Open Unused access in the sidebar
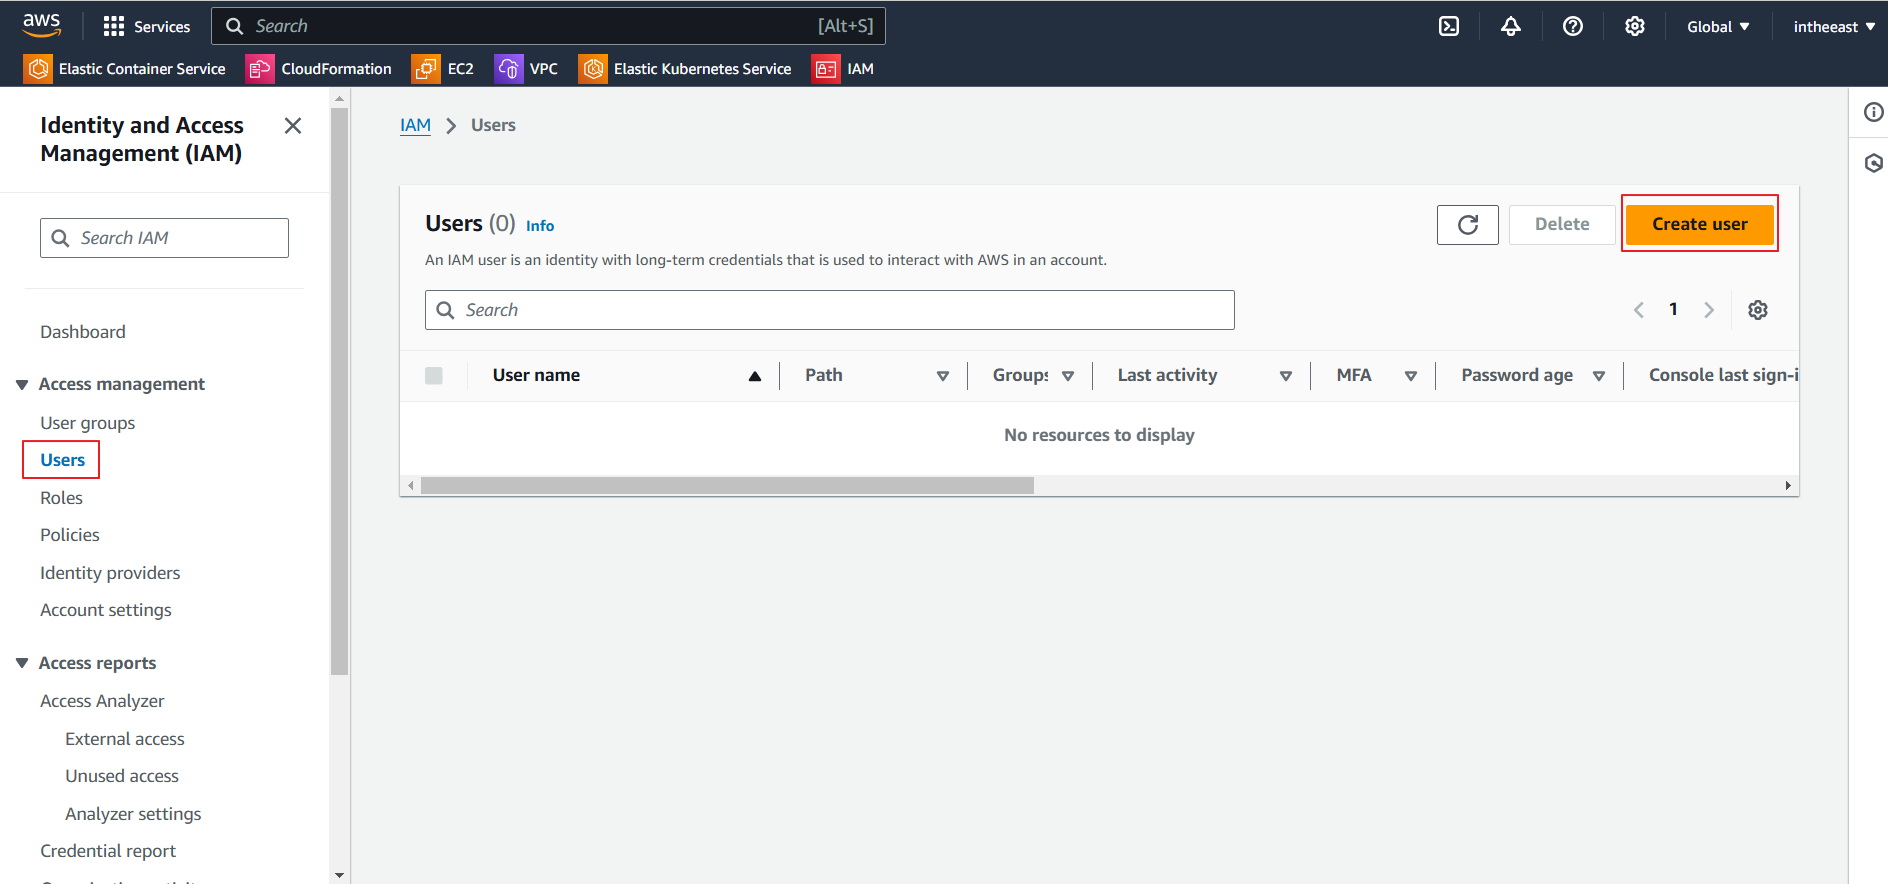 (x=122, y=776)
